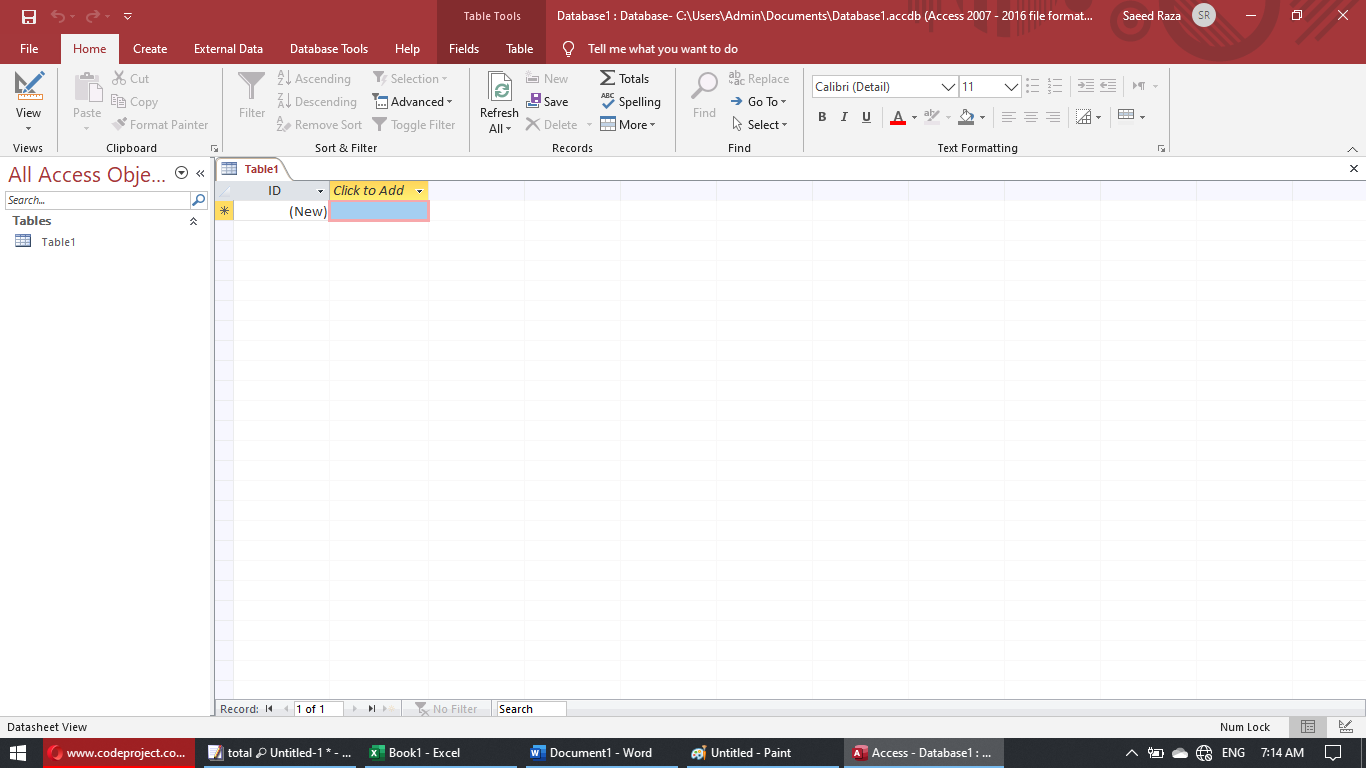Switch to the Database Tools tab
The image size is (1366, 768).
[x=329, y=48]
